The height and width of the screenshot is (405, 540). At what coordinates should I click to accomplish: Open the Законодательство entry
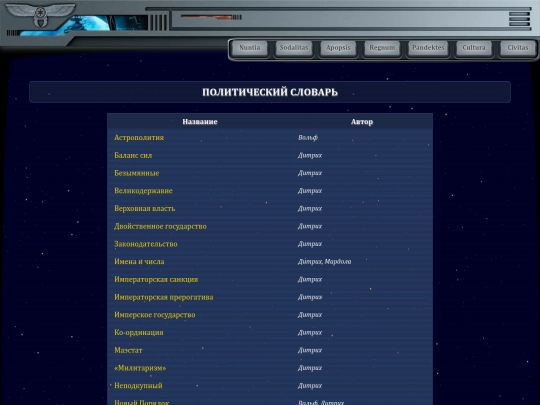146,244
